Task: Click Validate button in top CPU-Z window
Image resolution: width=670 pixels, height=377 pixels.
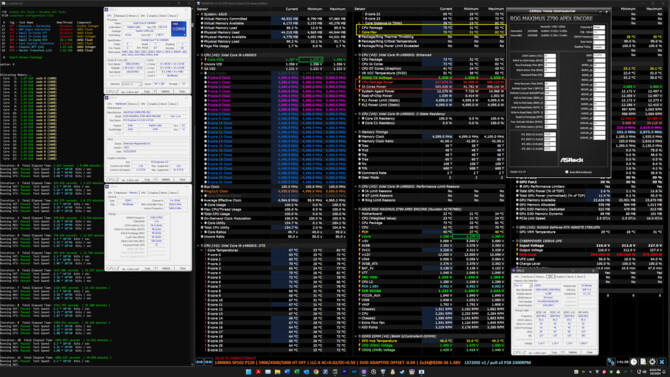Action: coord(165,91)
